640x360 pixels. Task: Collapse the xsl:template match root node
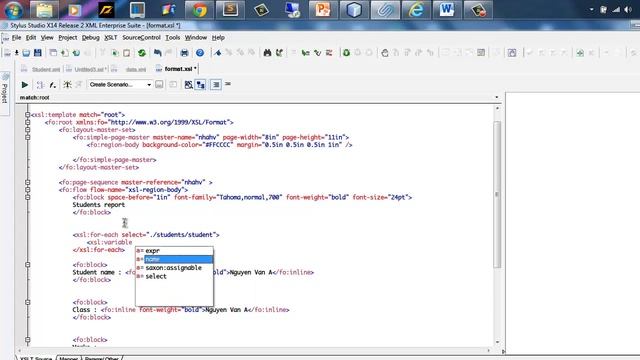27,115
